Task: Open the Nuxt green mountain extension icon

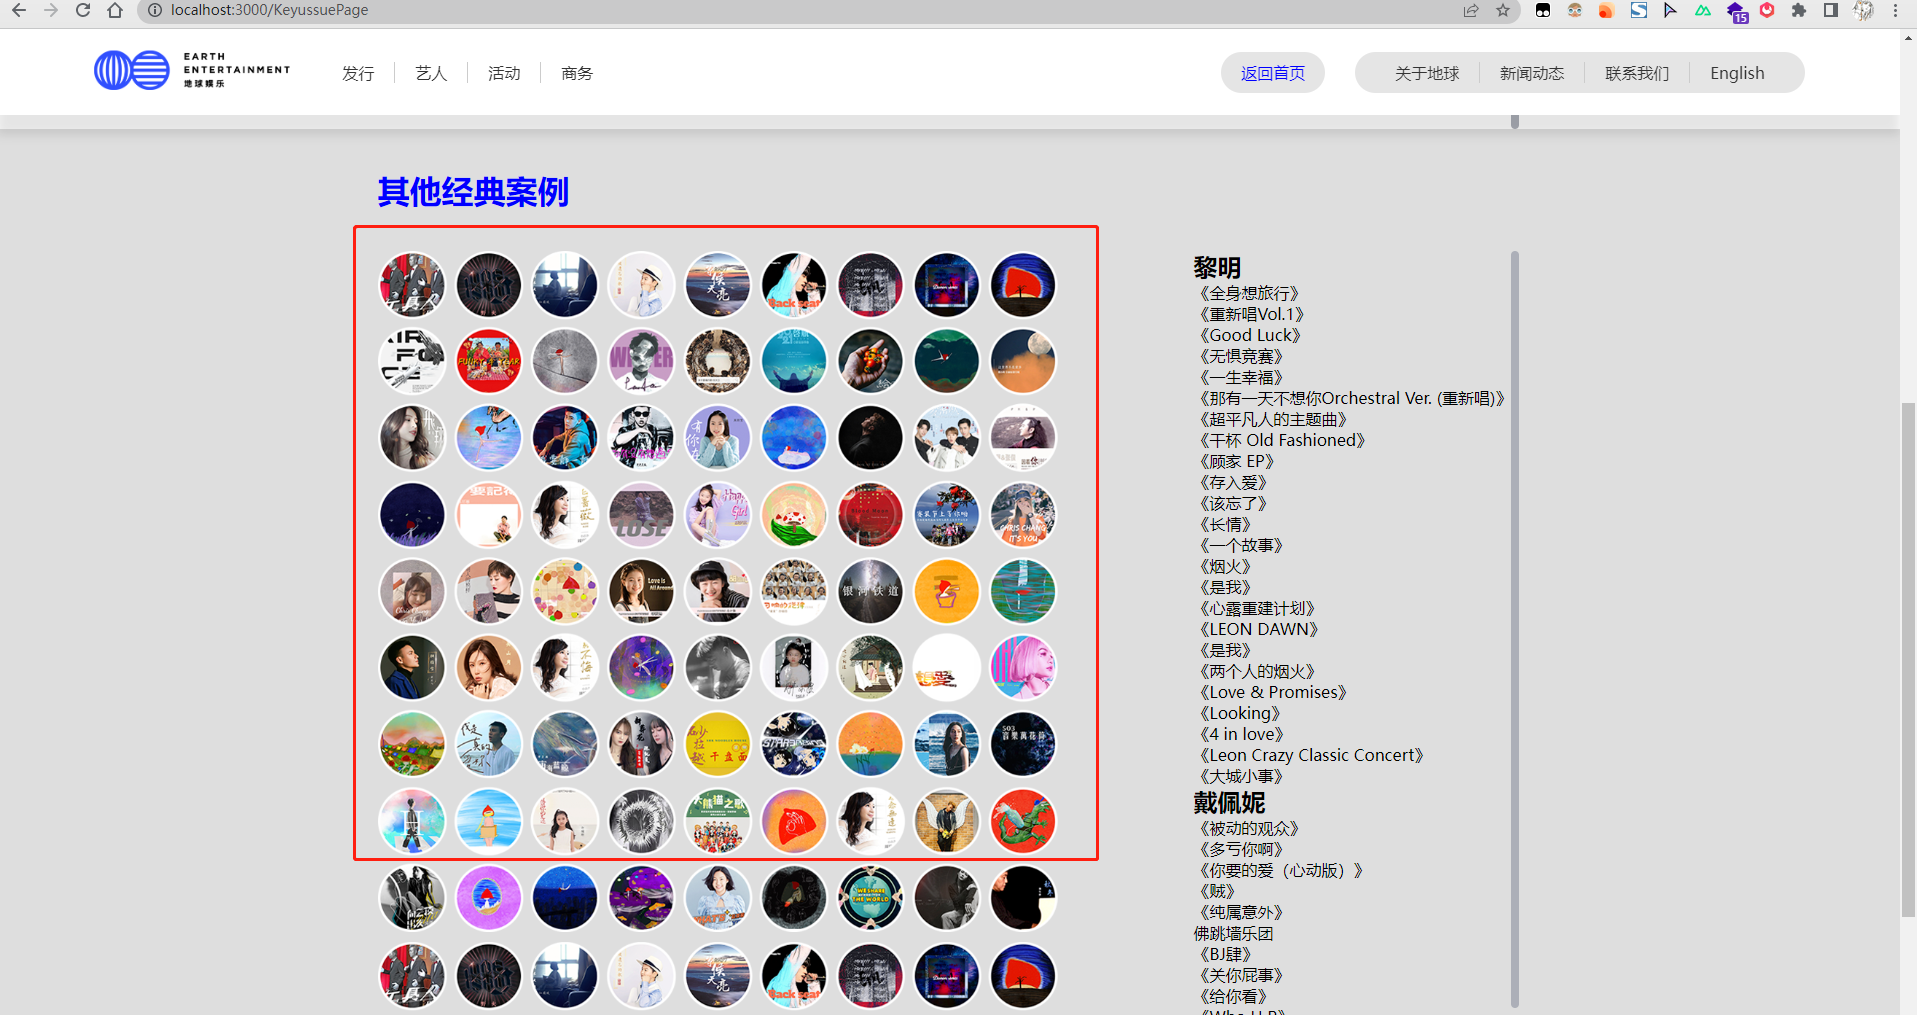Action: tap(1703, 10)
